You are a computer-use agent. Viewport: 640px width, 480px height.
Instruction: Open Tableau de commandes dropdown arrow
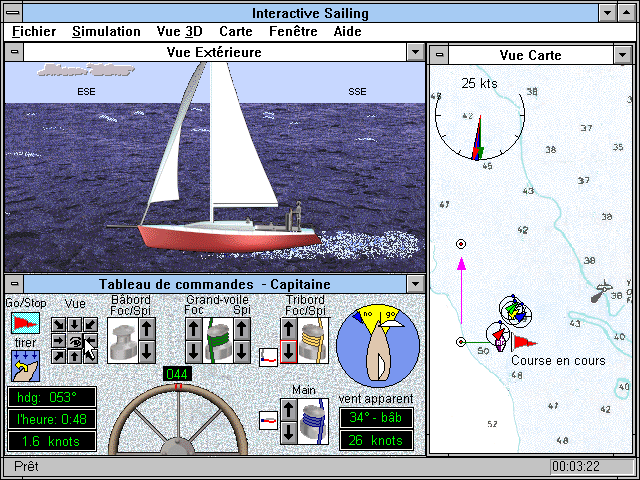coord(416,284)
